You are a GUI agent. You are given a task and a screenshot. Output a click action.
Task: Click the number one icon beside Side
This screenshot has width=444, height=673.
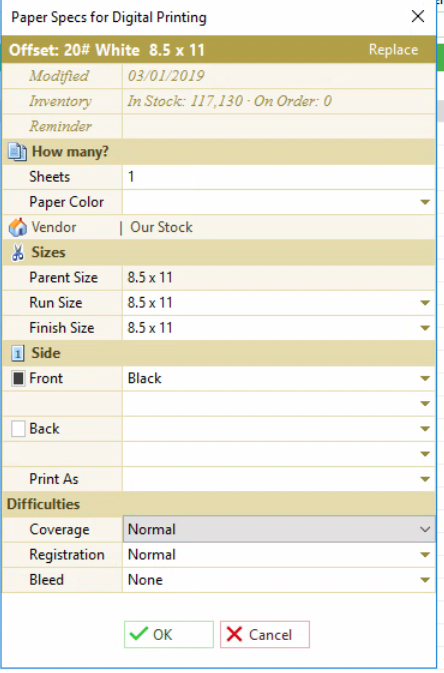pos(18,353)
